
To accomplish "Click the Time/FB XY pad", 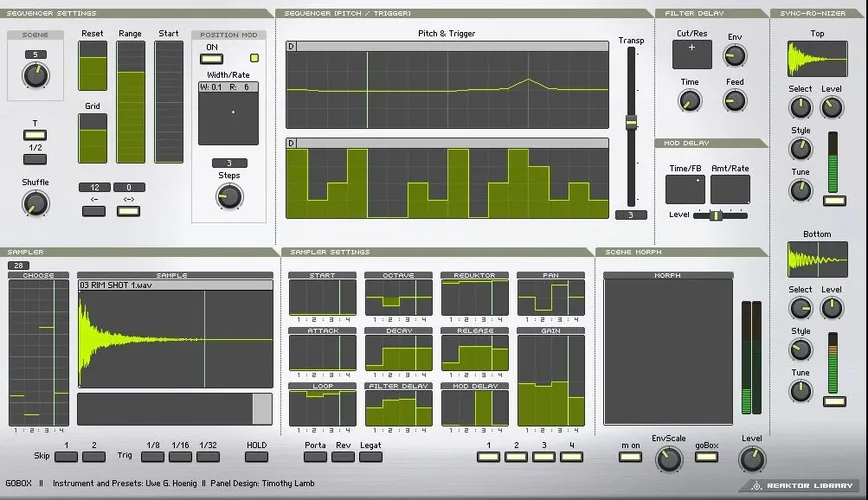I will tap(685, 189).
